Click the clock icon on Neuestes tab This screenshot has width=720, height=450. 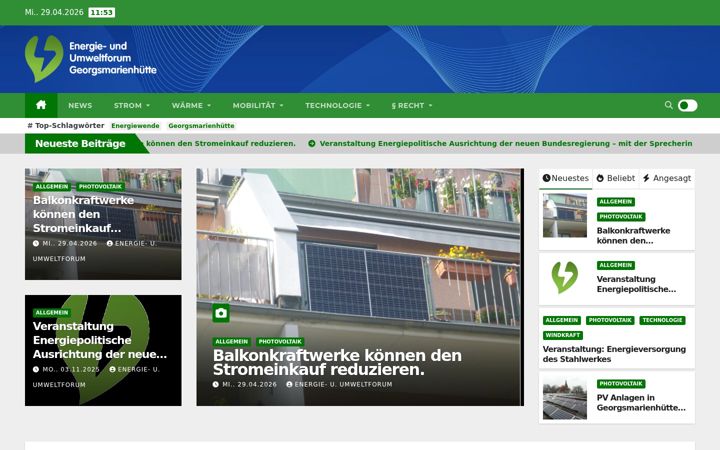pyautogui.click(x=546, y=178)
